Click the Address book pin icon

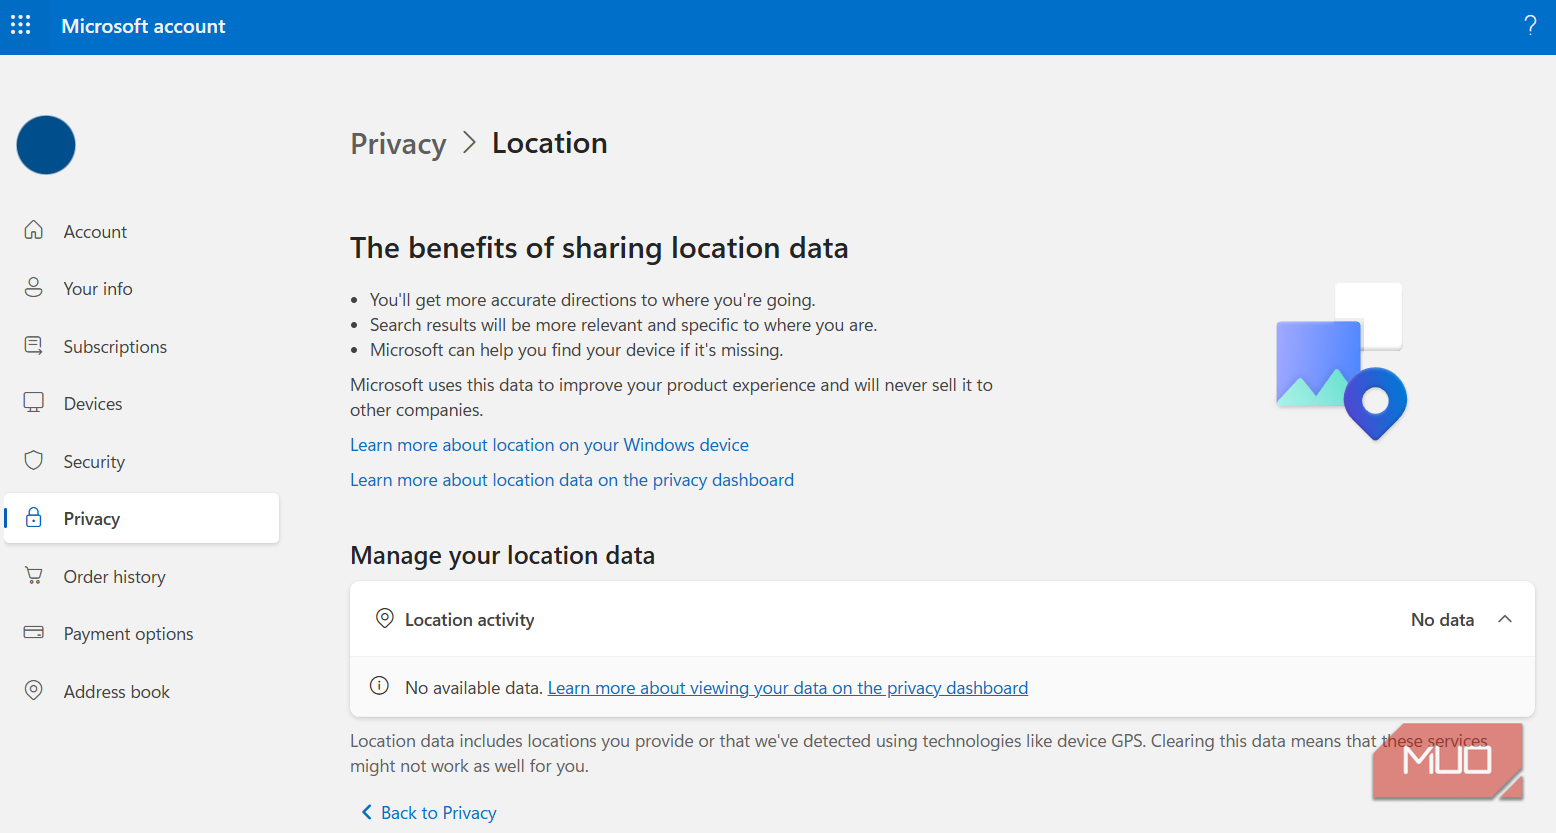34,690
